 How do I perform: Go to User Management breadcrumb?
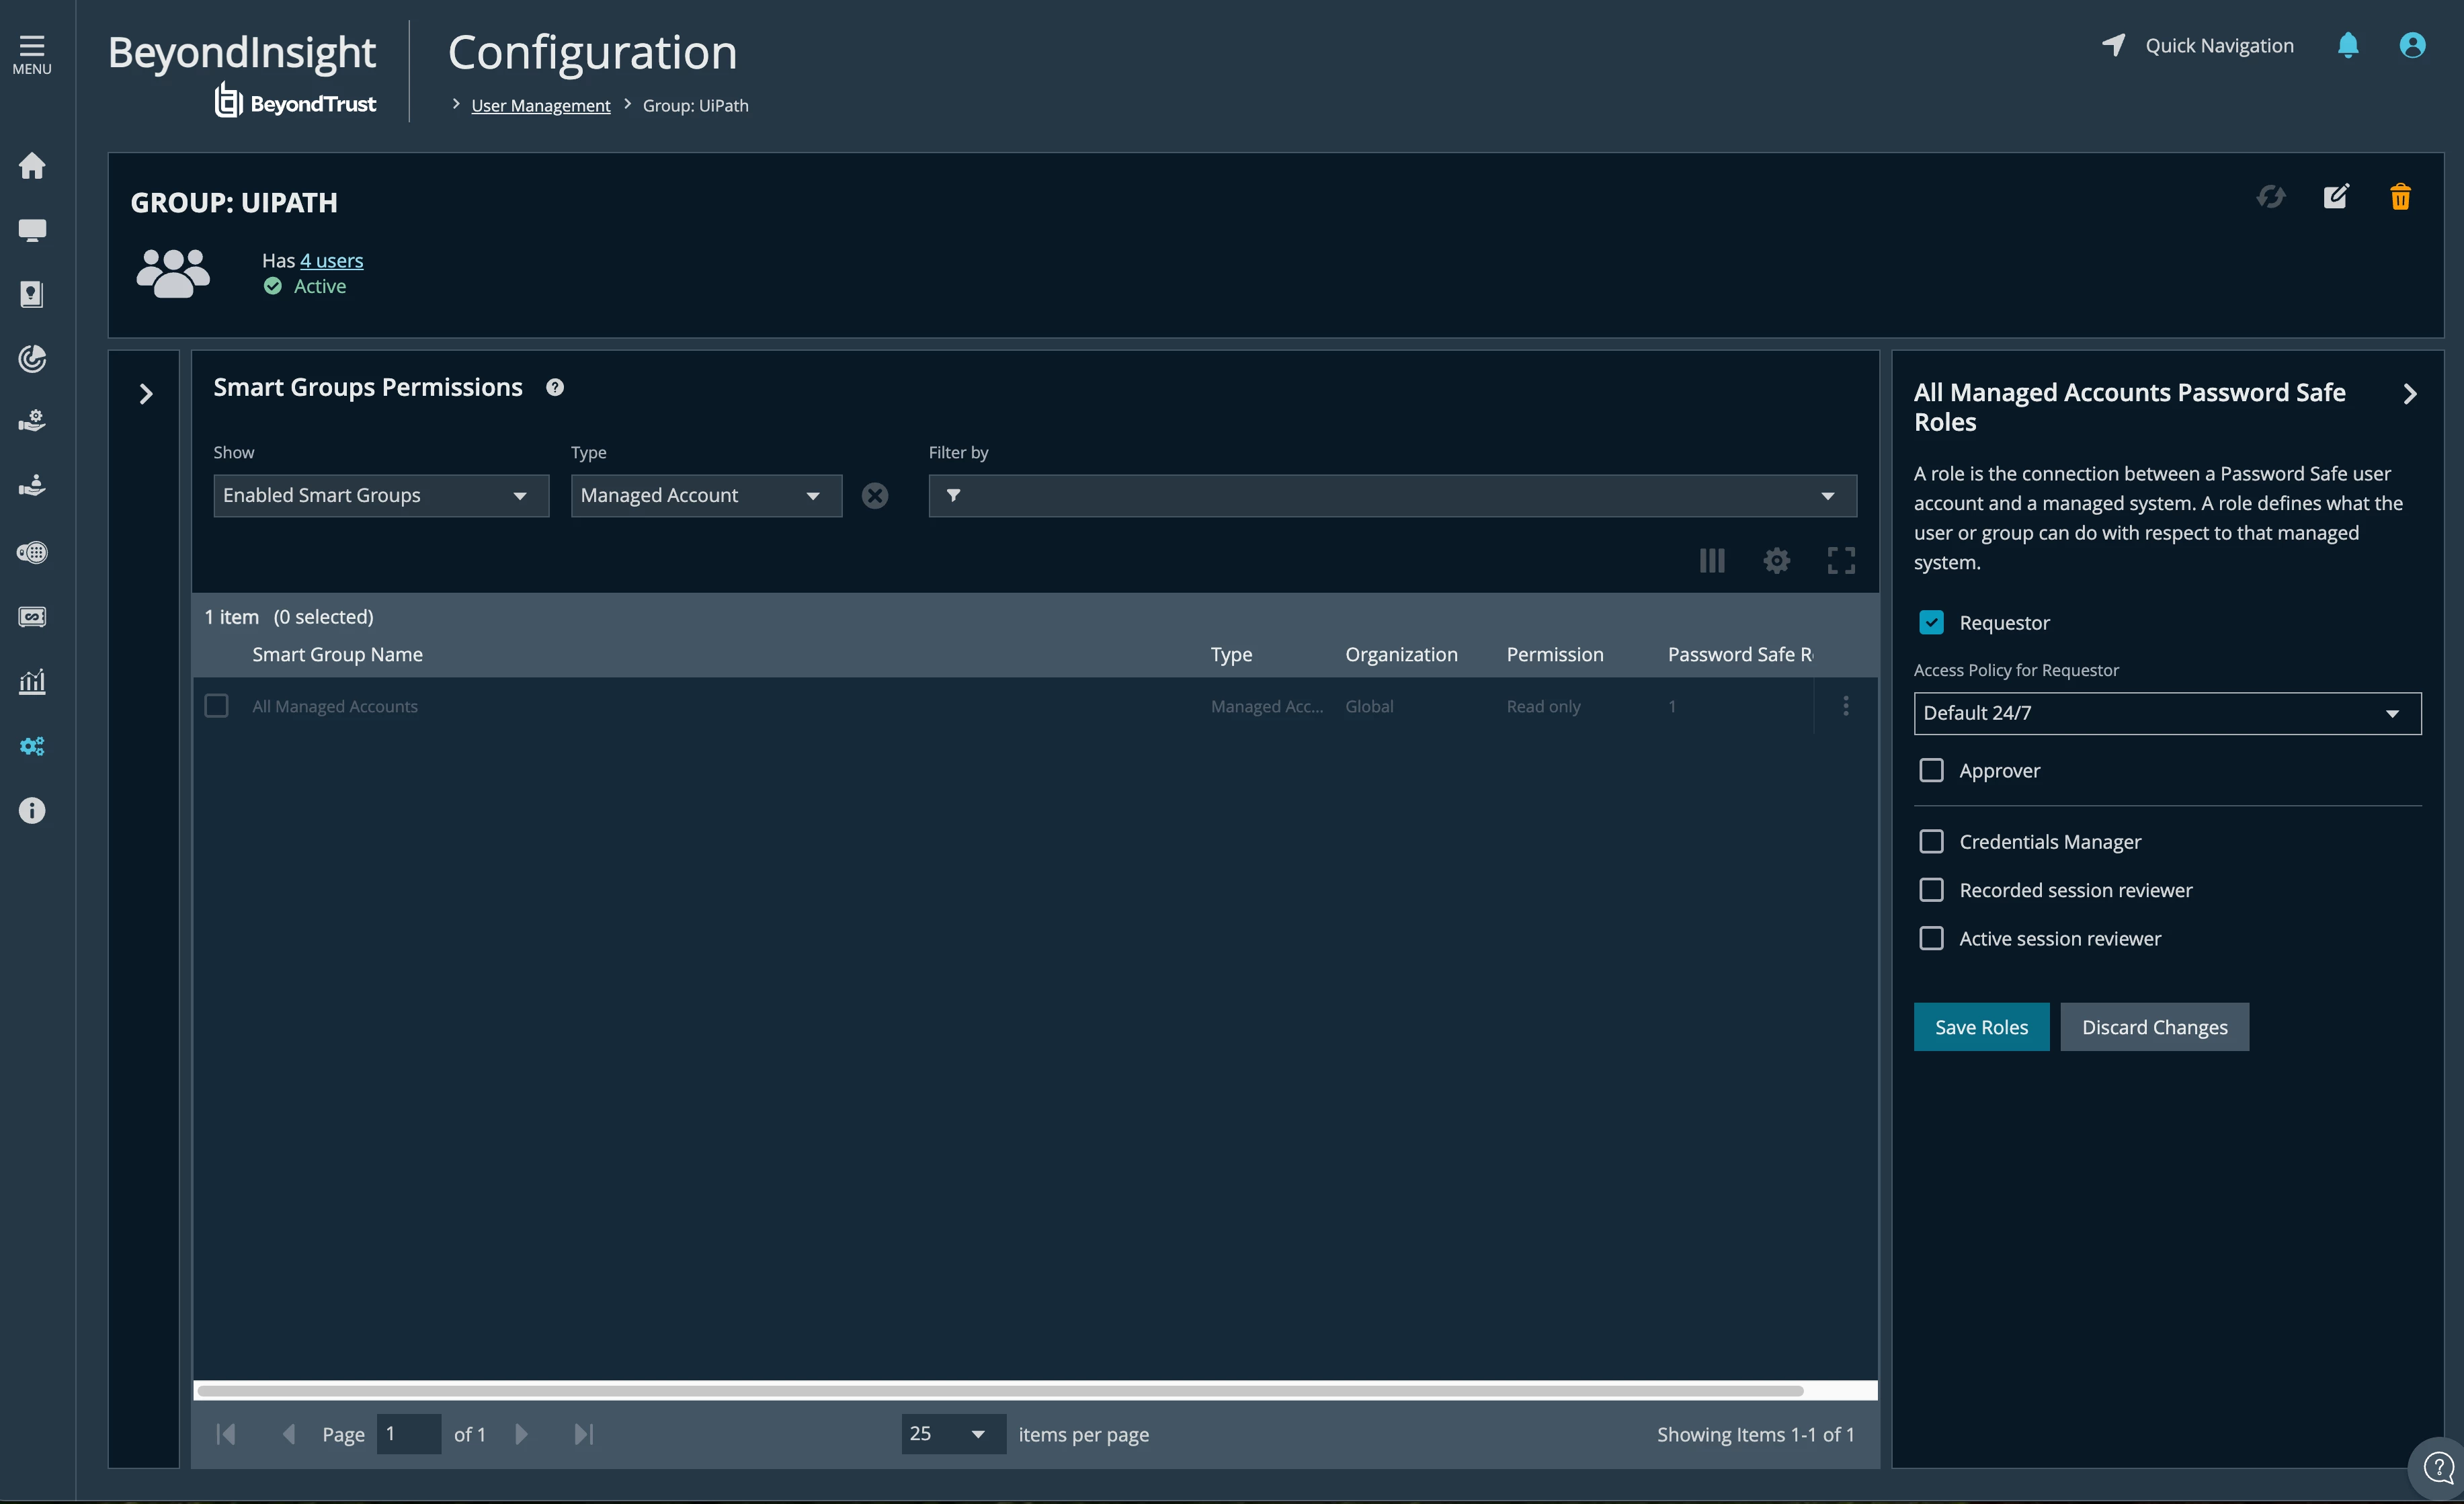tap(540, 105)
